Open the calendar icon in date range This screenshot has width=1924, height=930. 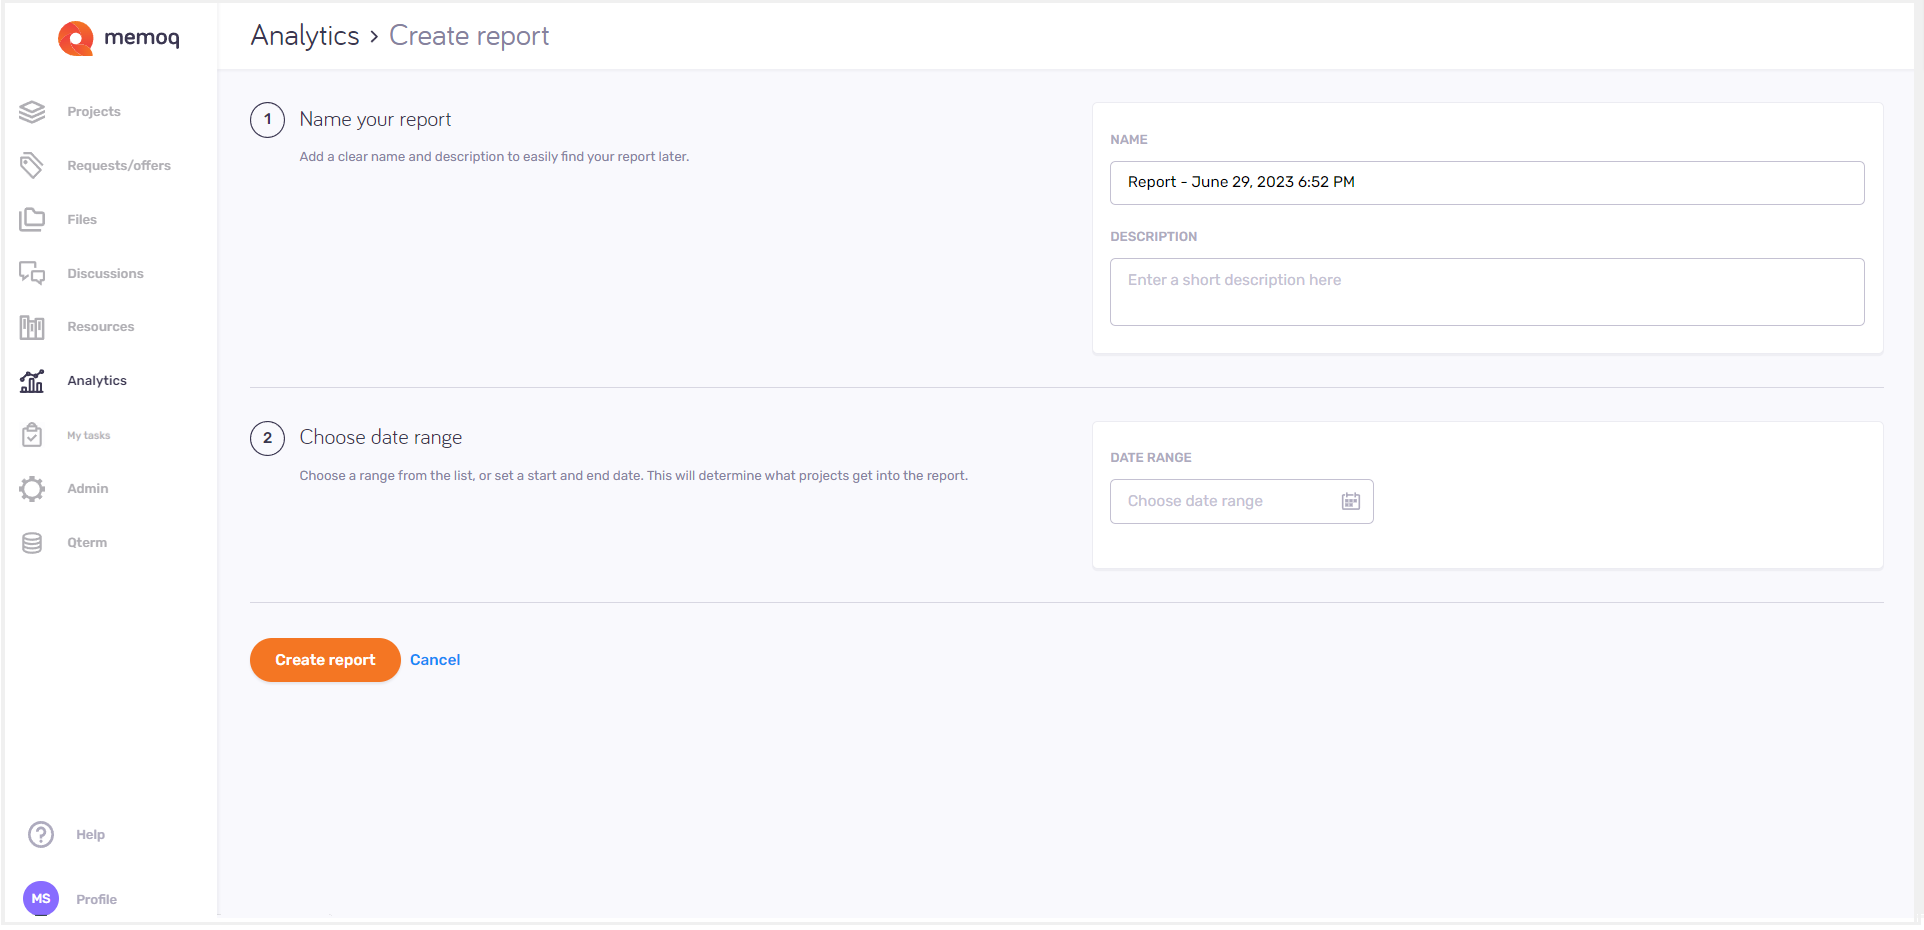1350,502
